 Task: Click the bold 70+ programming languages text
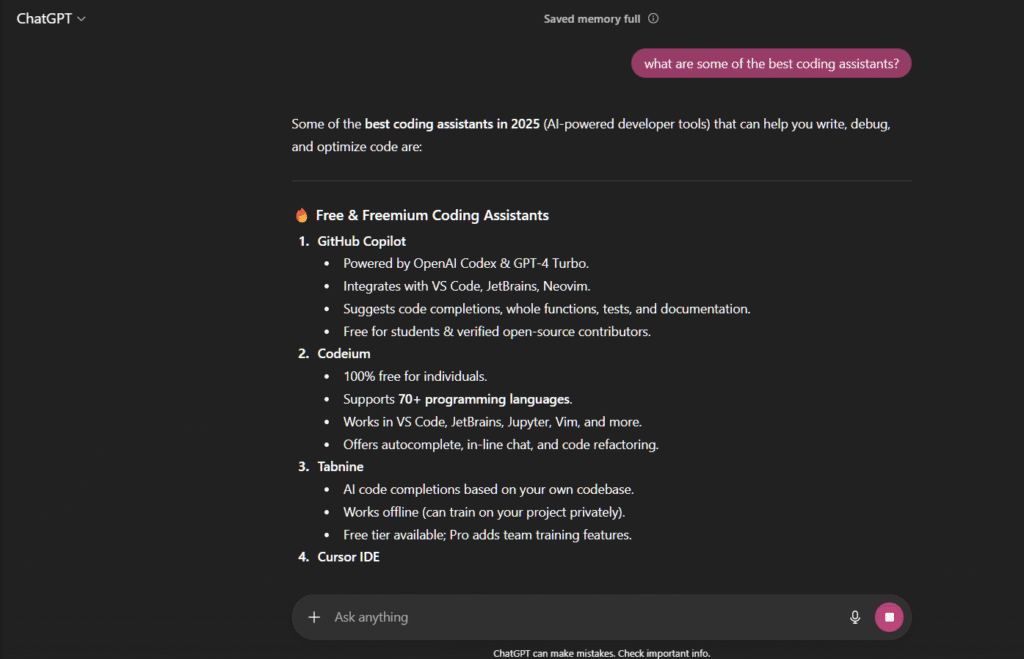484,399
